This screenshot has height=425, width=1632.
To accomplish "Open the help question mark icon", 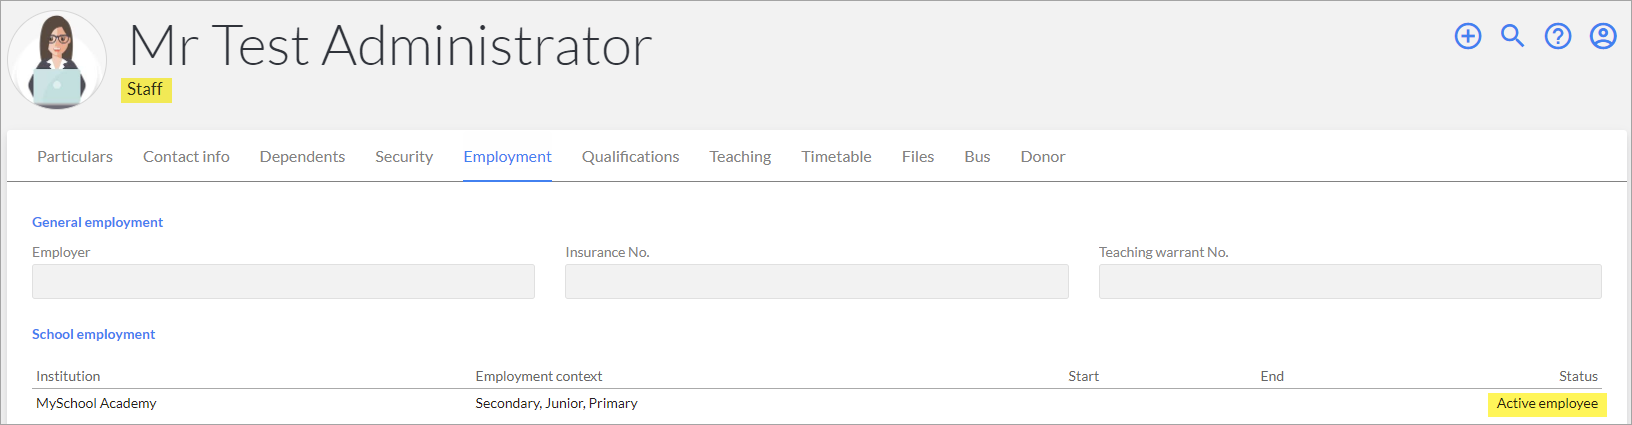I will [1558, 37].
